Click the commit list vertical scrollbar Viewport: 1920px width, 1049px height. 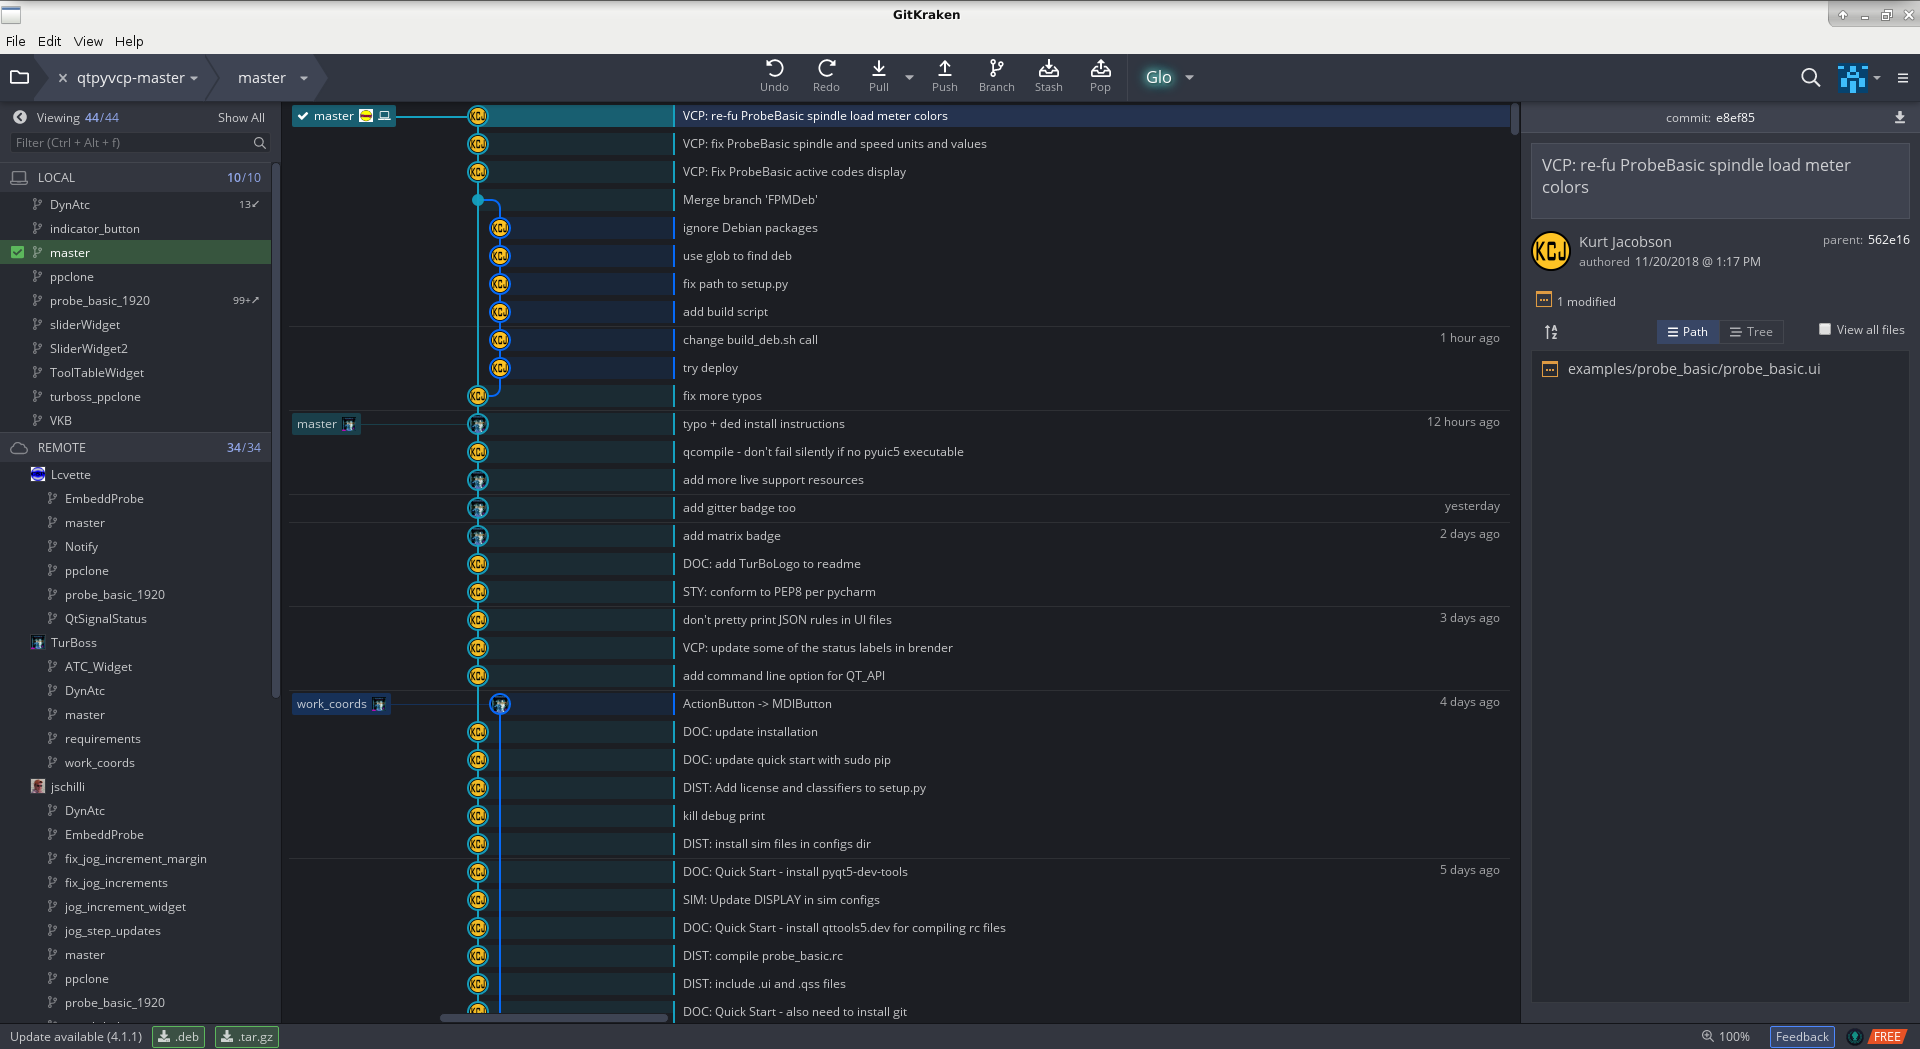tap(1514, 119)
